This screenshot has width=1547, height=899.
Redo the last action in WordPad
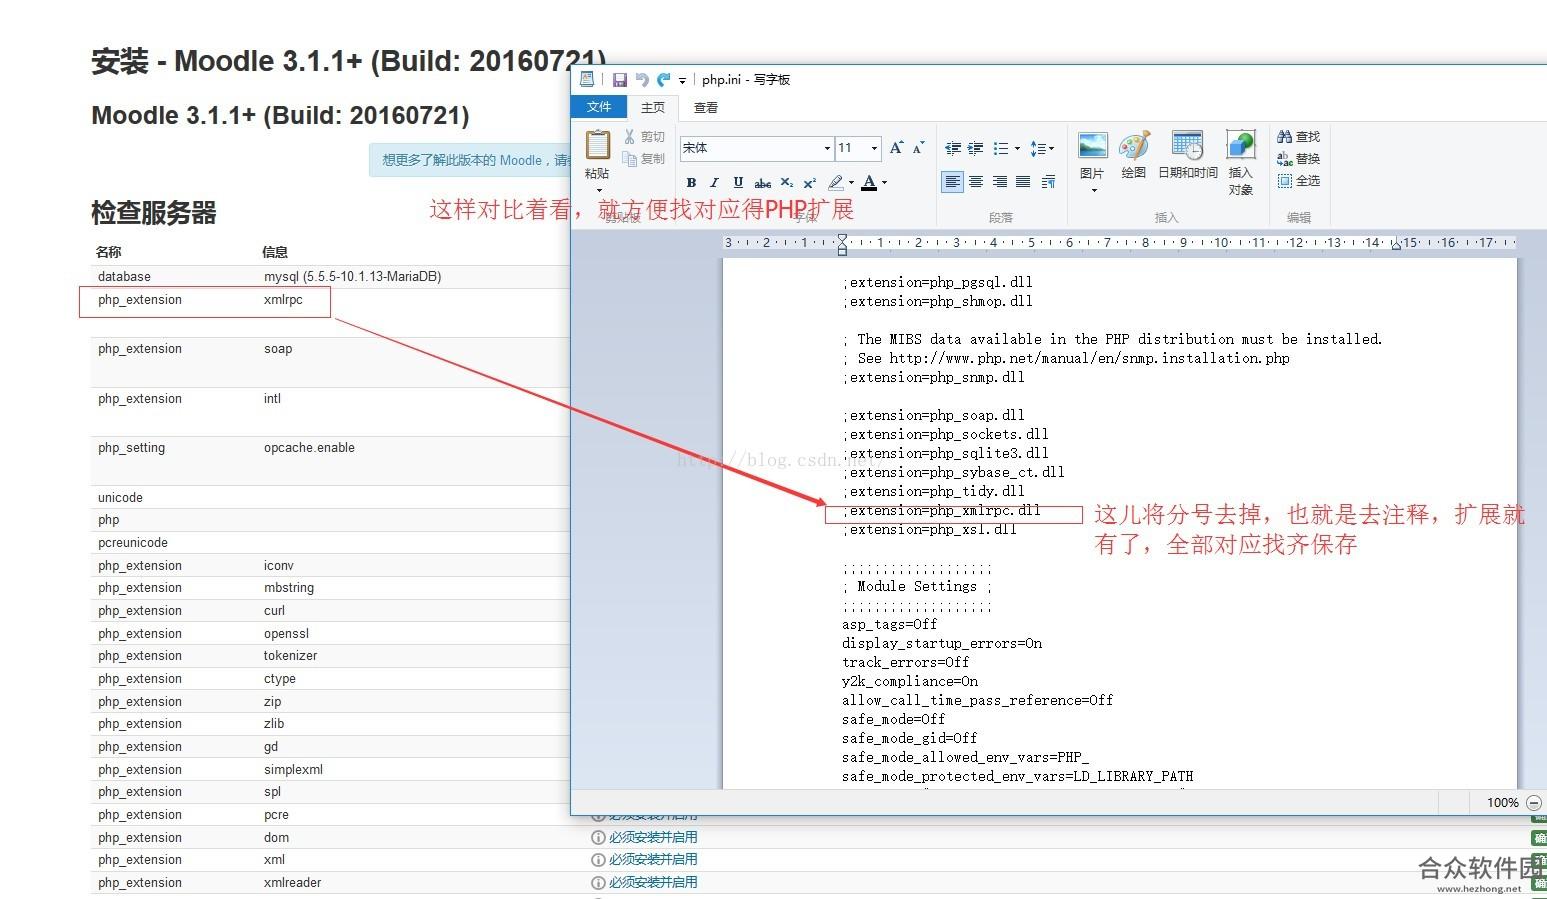coord(663,80)
